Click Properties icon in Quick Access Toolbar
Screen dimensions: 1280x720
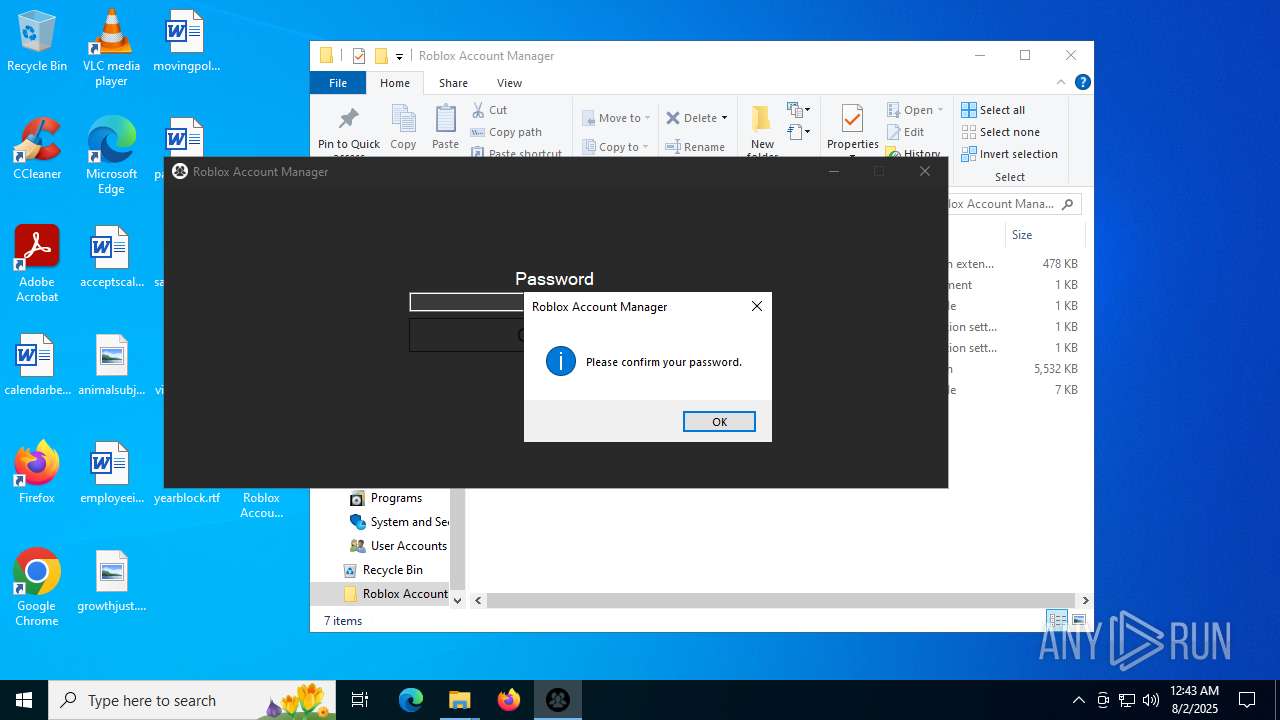tap(359, 56)
